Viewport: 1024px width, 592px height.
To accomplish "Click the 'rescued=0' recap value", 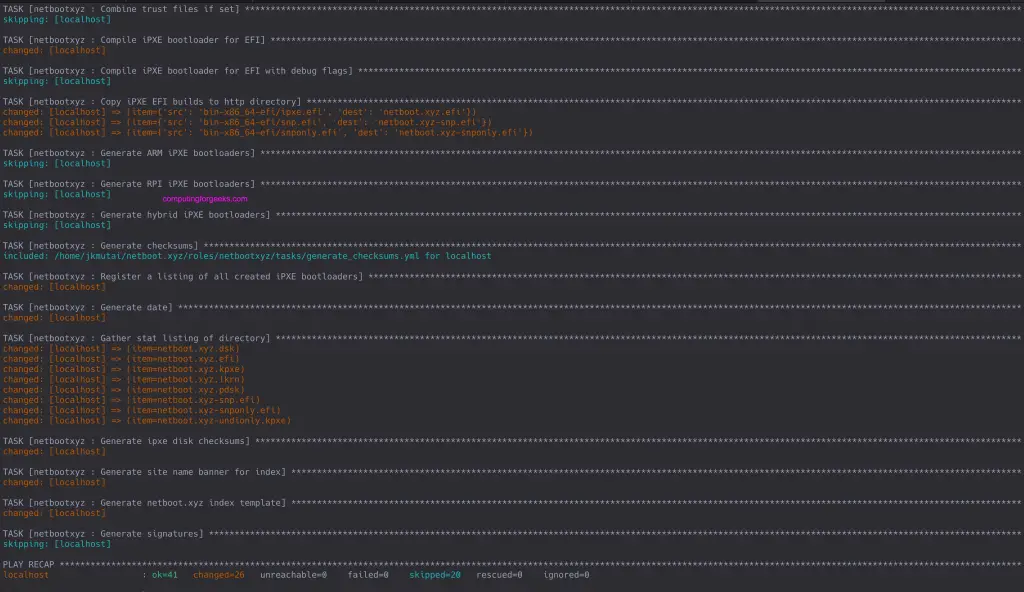I will pos(499,575).
